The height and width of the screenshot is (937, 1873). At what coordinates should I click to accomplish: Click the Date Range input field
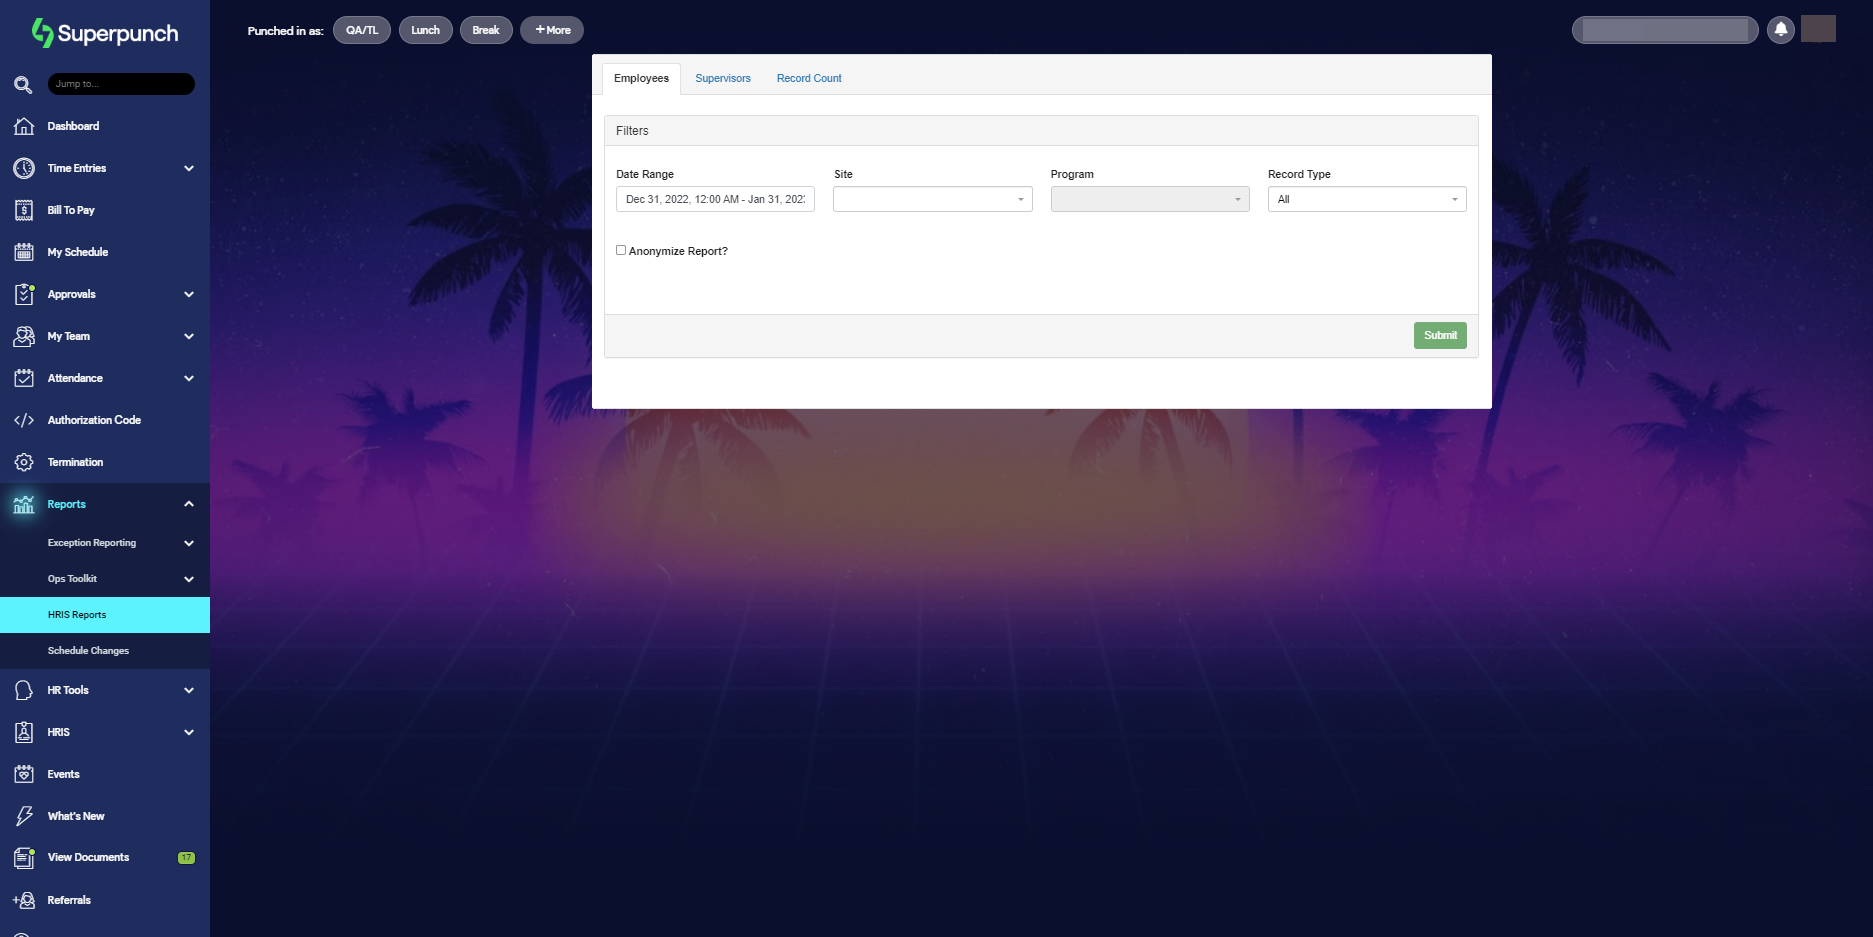point(715,199)
